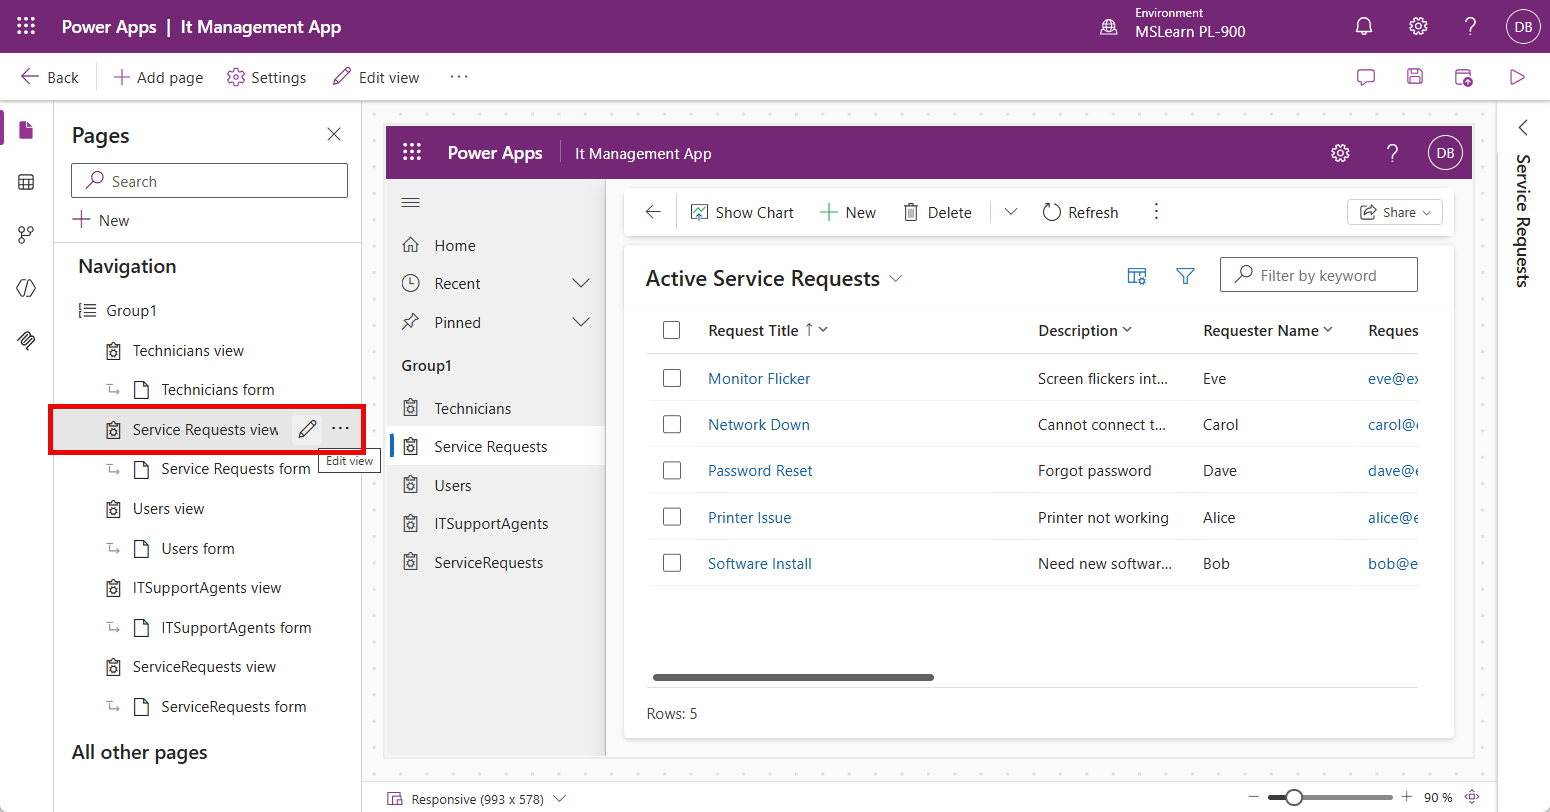Open the filter funnel icon
1550x812 pixels.
tap(1186, 276)
